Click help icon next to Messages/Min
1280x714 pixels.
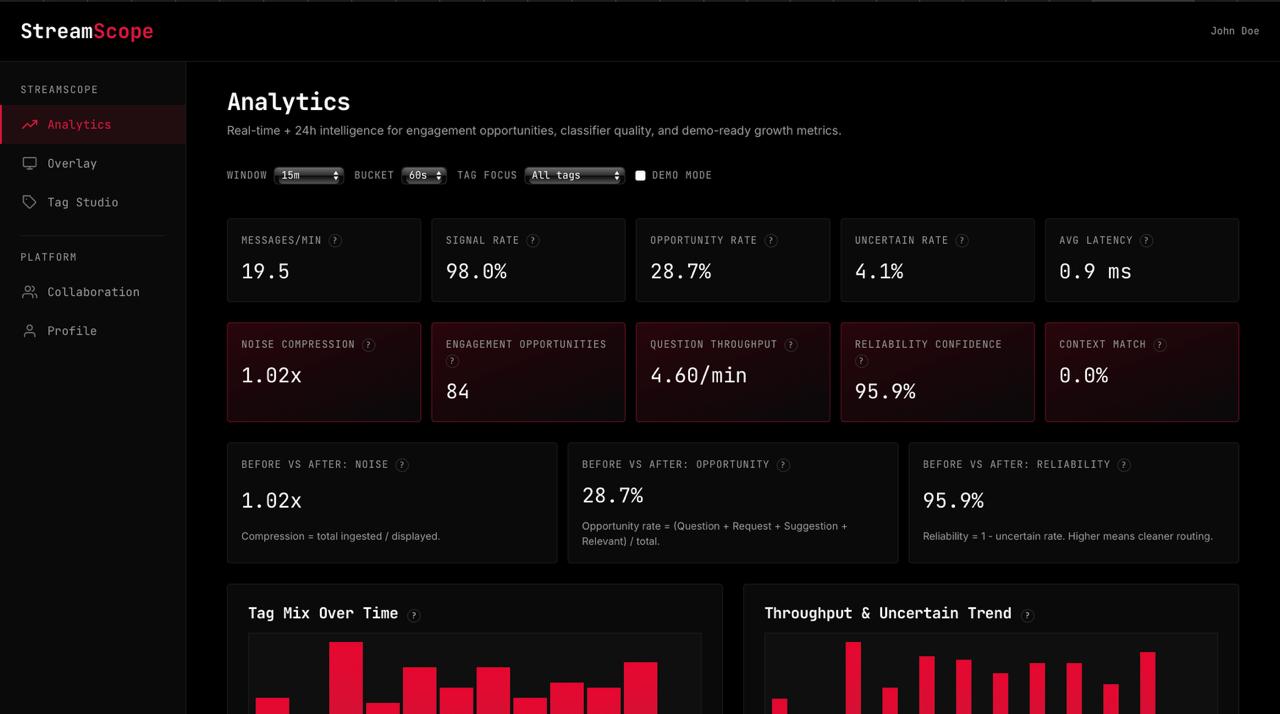[335, 241]
